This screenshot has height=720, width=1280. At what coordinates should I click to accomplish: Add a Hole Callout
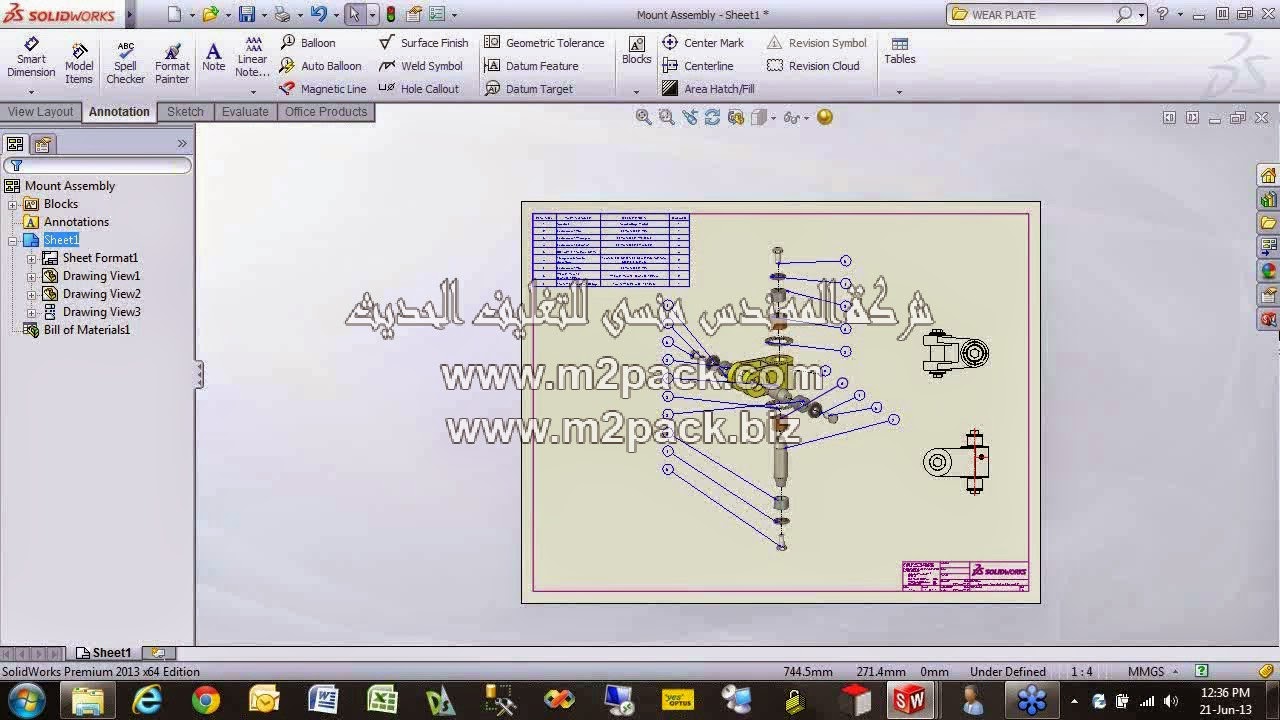click(x=419, y=89)
